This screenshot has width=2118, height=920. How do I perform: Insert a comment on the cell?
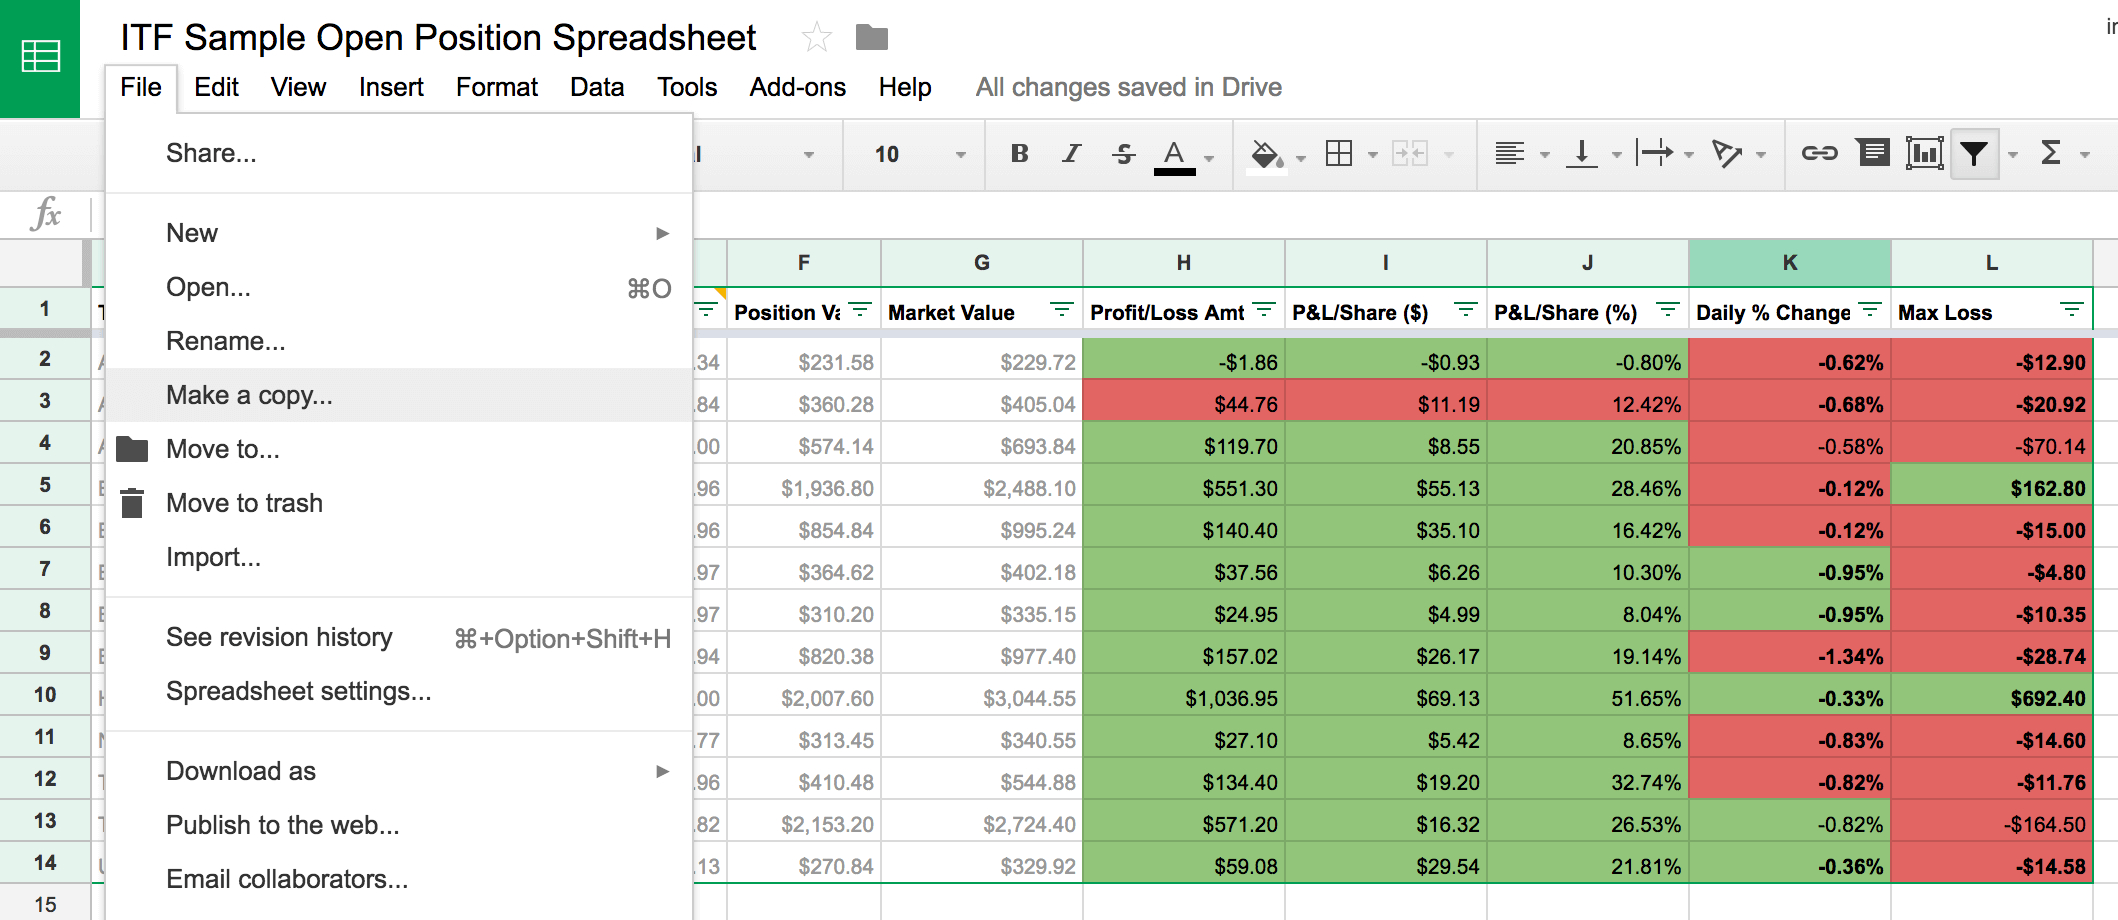(1871, 153)
